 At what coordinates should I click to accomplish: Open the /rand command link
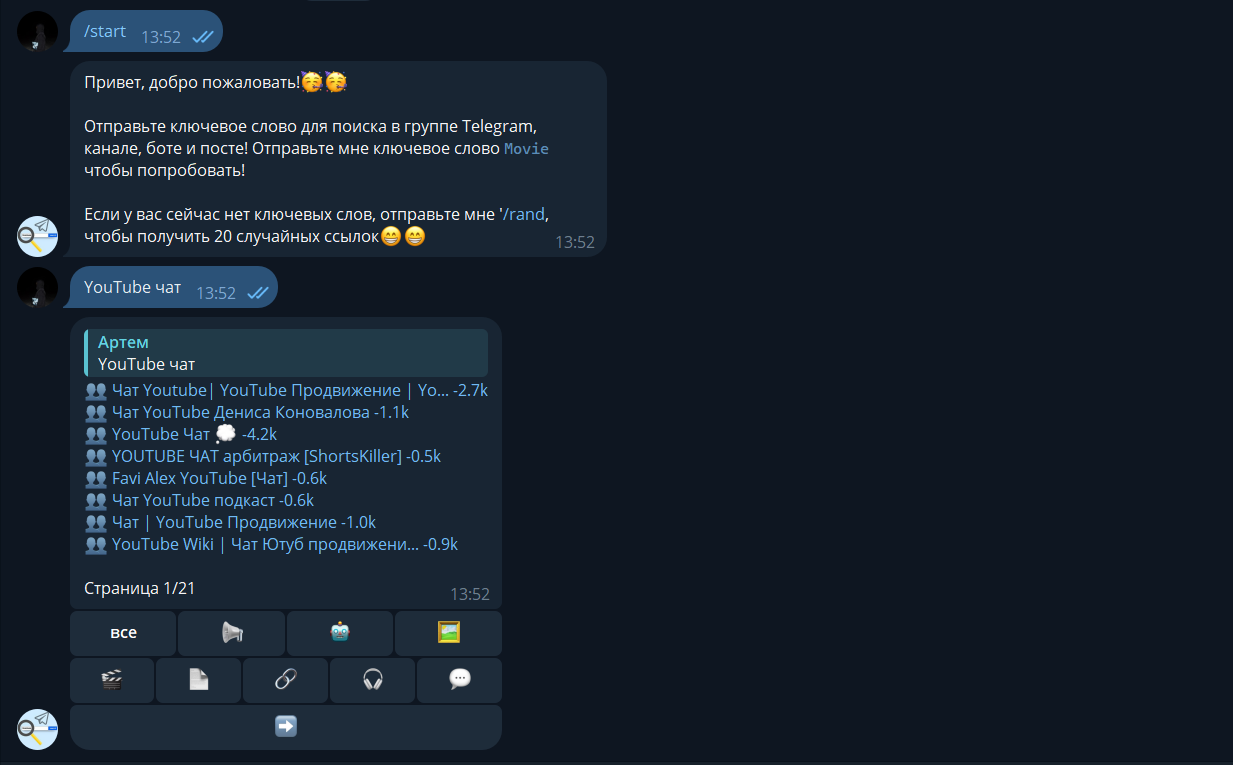[x=526, y=214]
